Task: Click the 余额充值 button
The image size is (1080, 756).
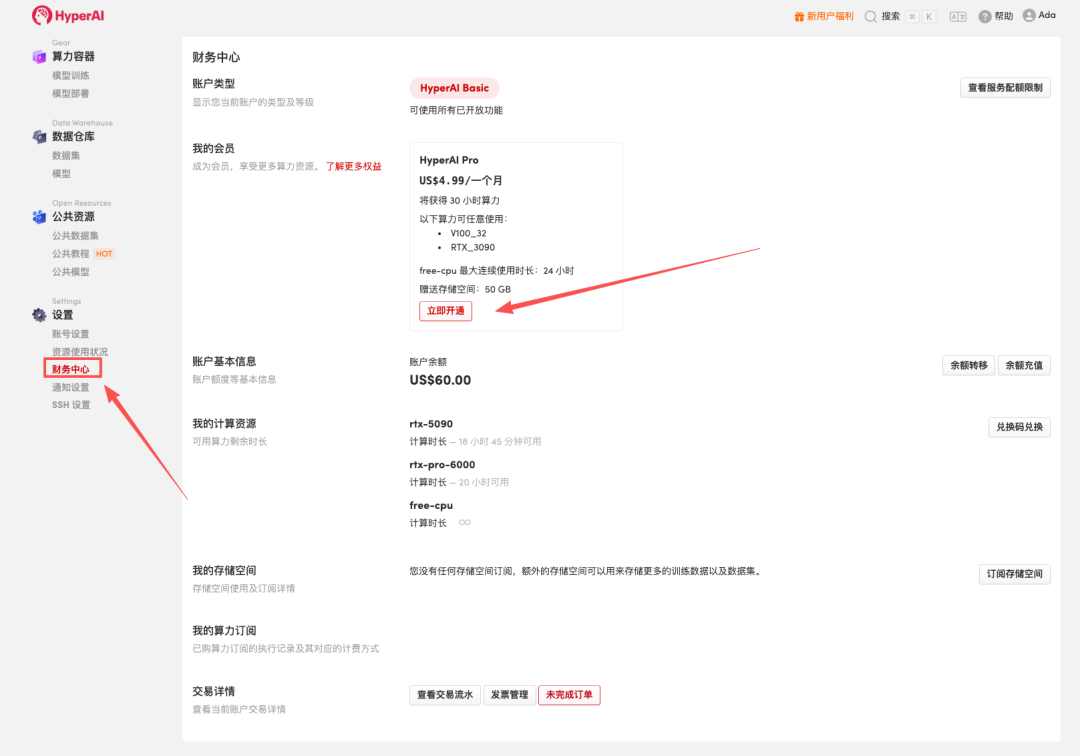Action: (1024, 366)
